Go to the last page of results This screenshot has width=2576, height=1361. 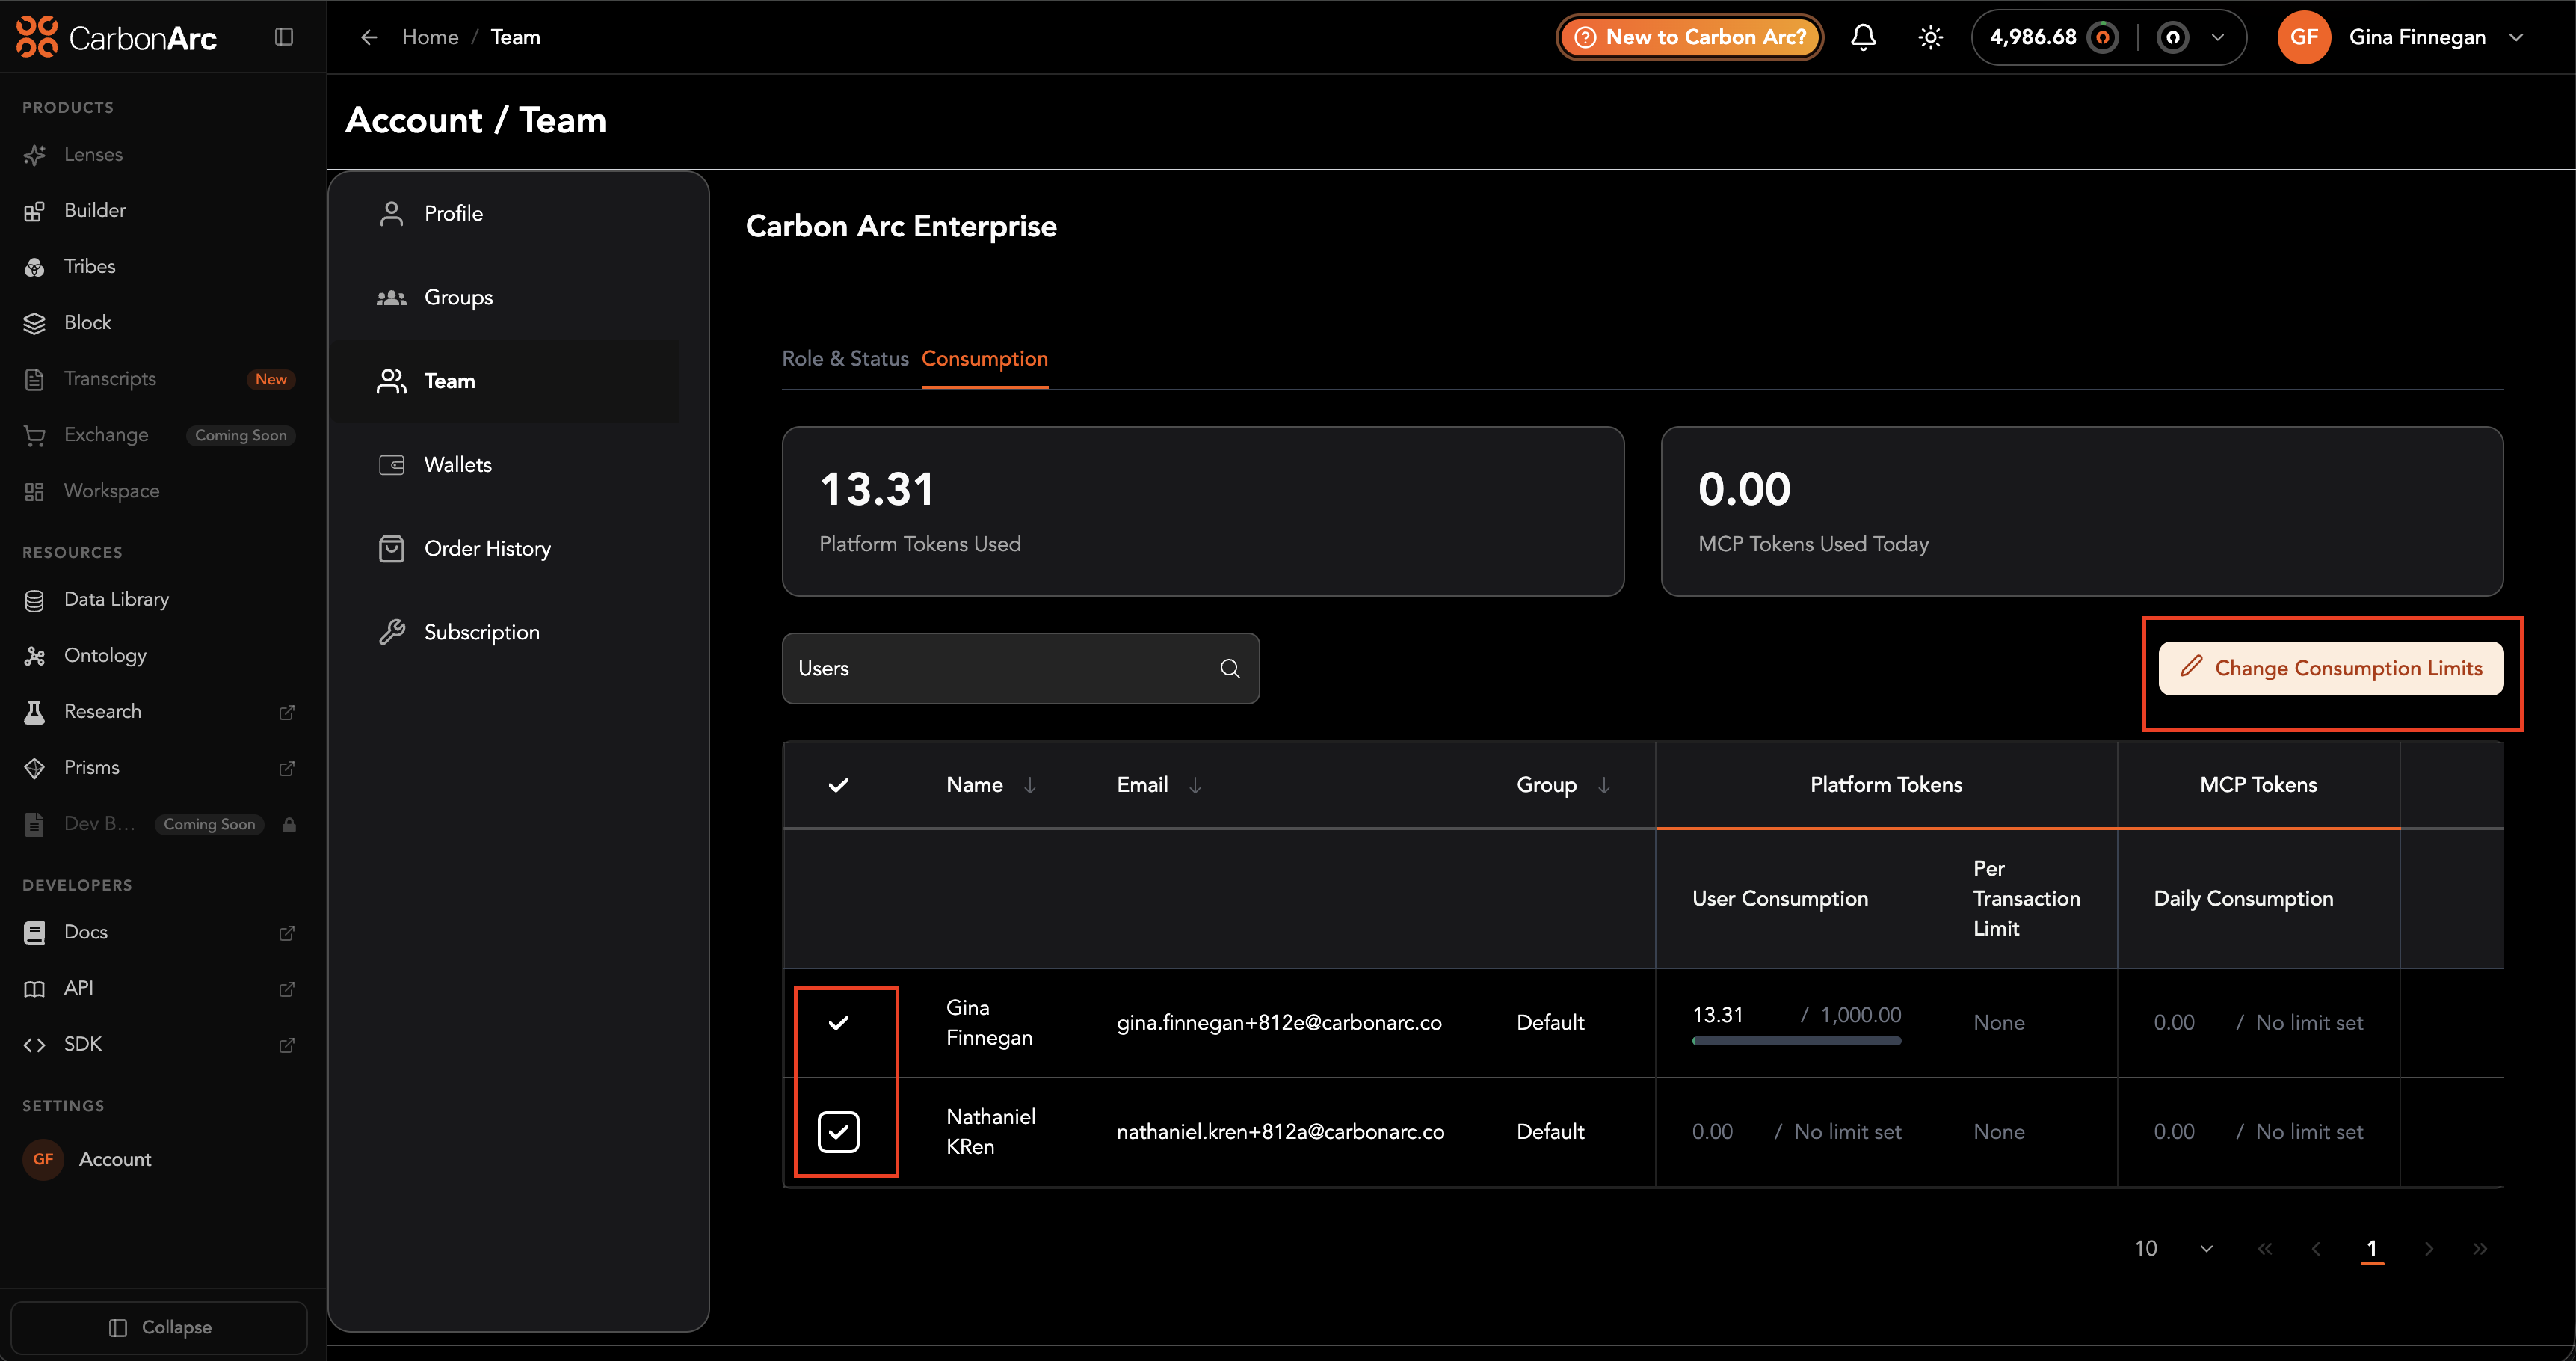tap(2480, 1248)
